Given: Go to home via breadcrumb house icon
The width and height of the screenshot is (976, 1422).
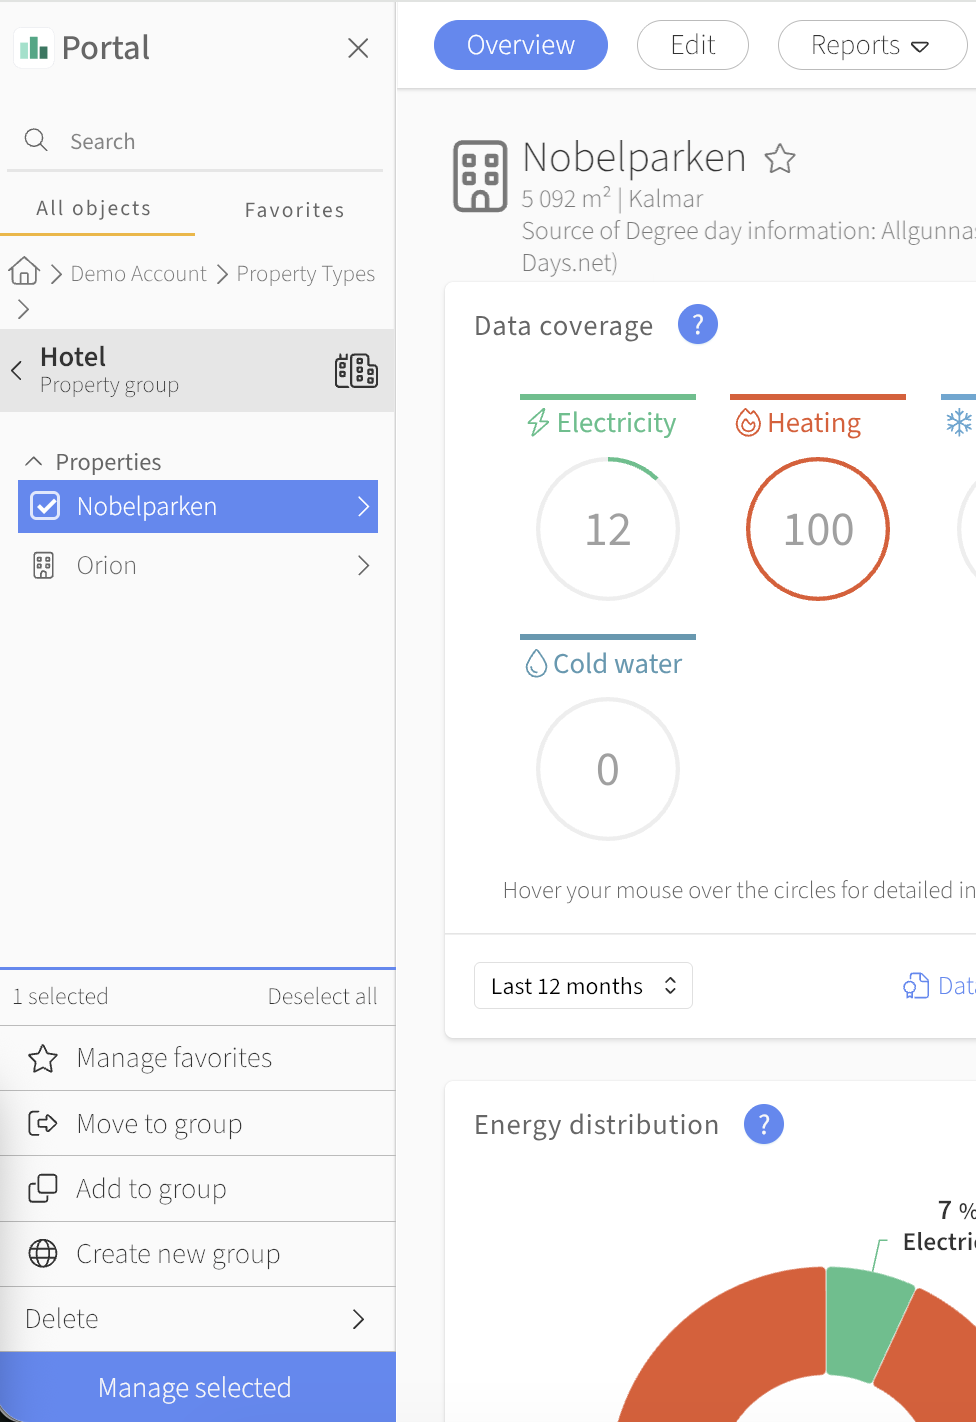Looking at the screenshot, I should pos(24,272).
